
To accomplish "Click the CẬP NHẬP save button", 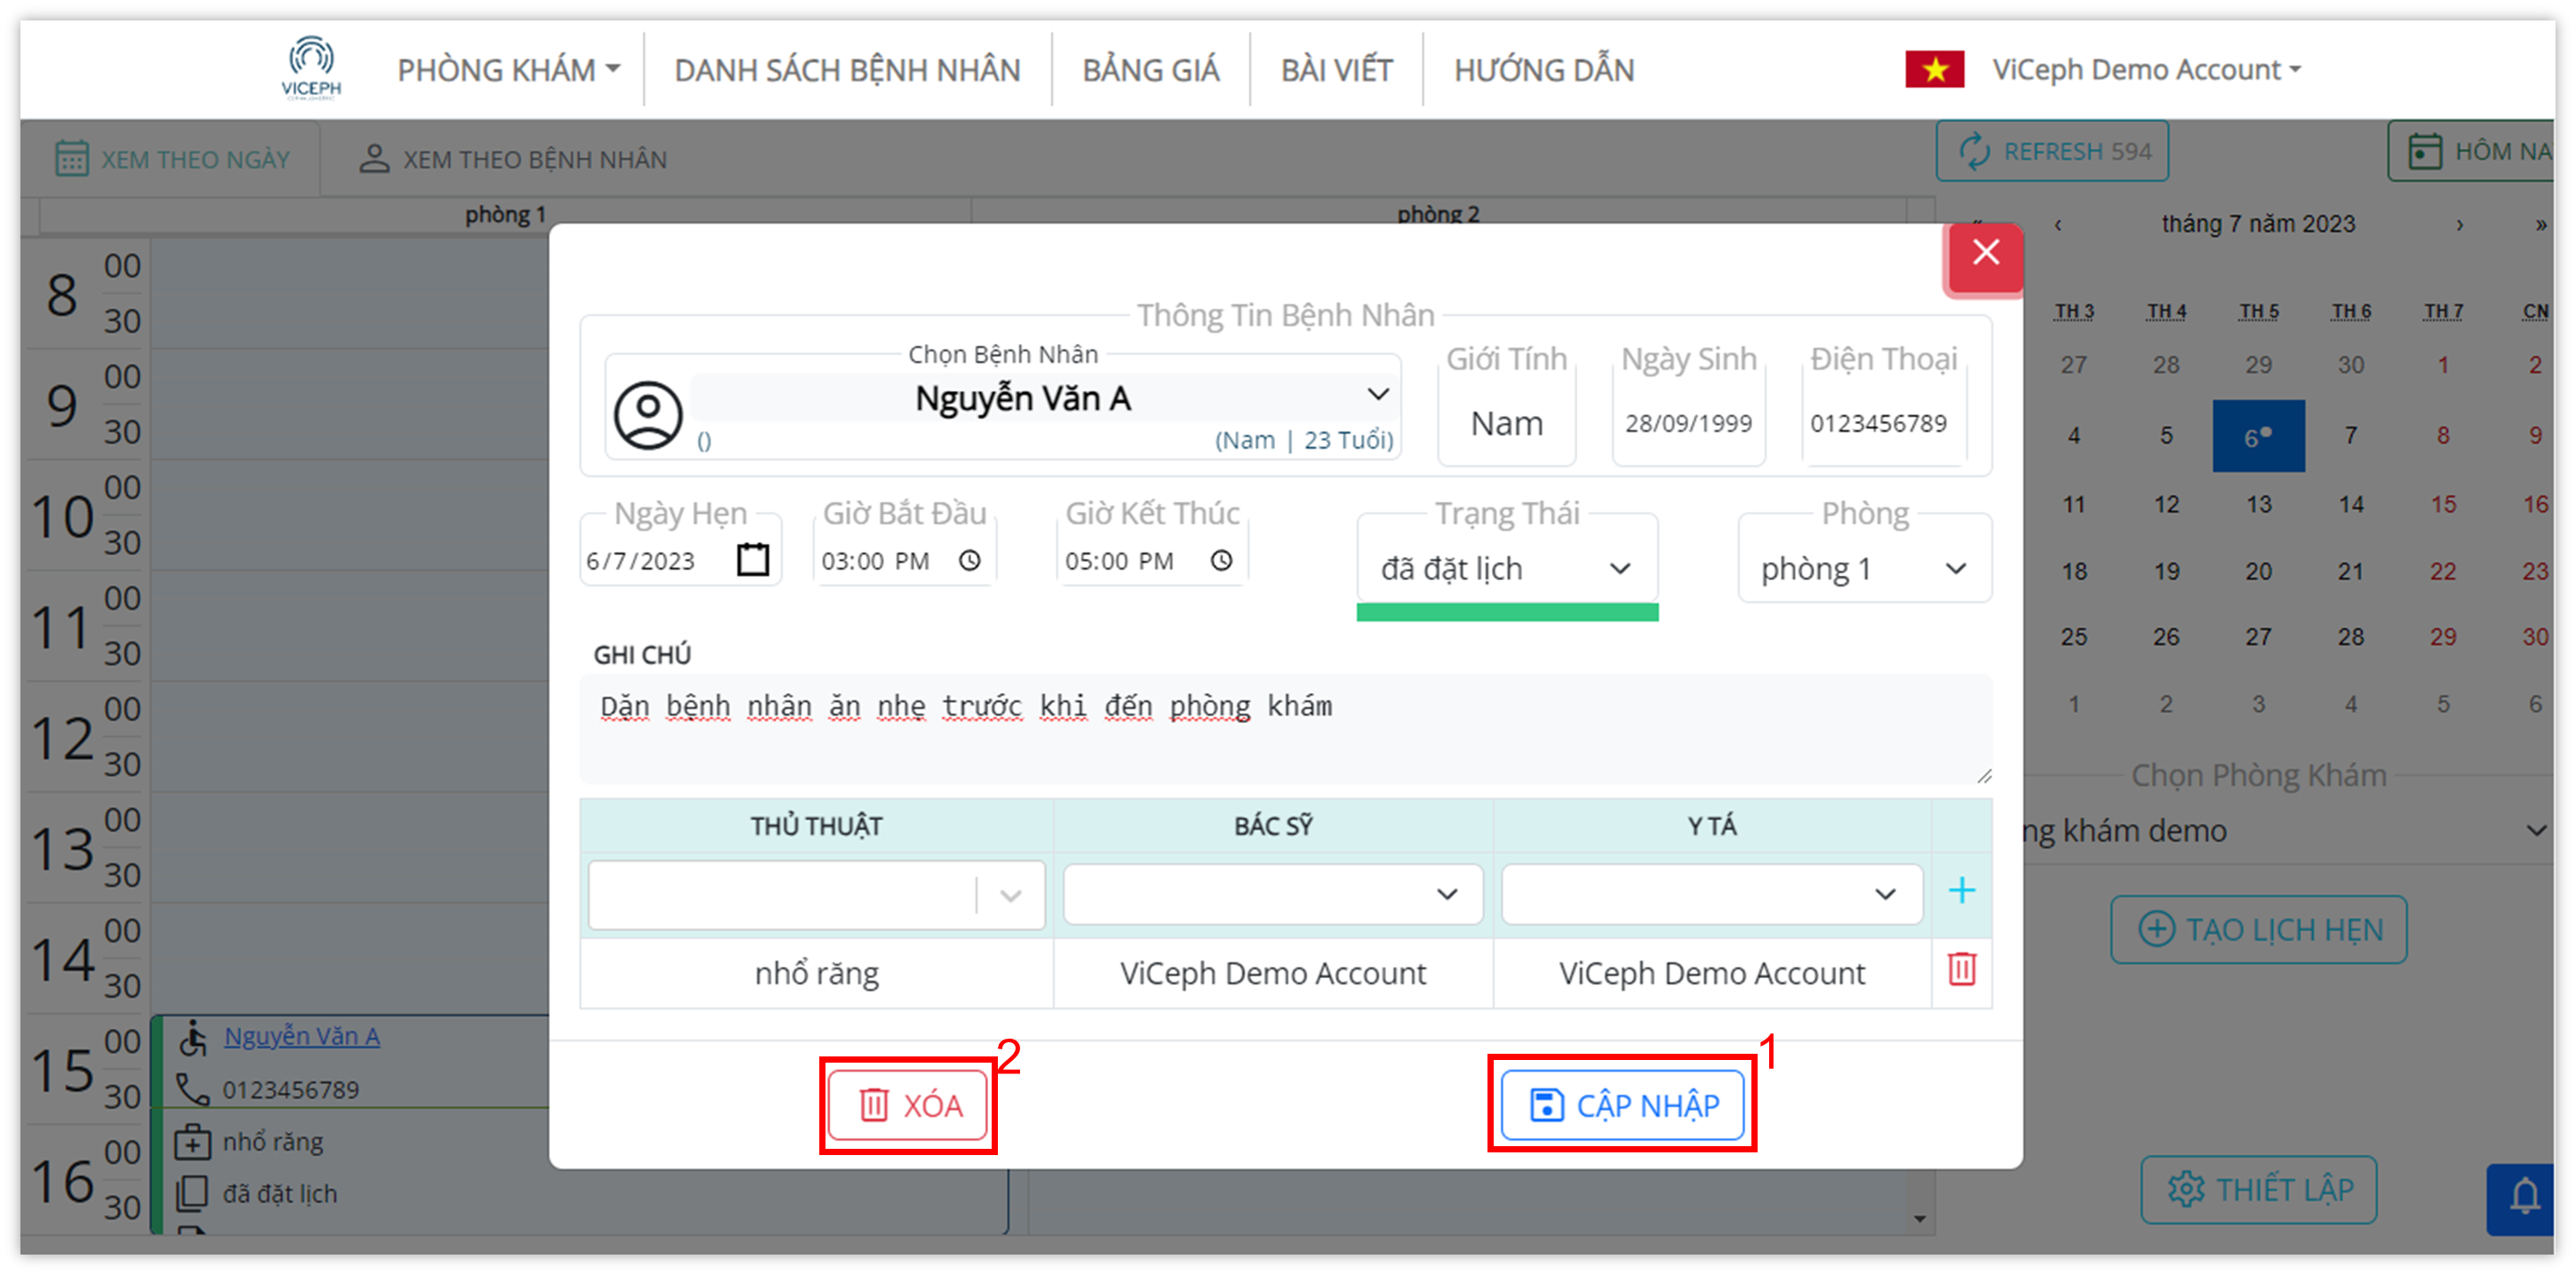I will pos(1622,1105).
